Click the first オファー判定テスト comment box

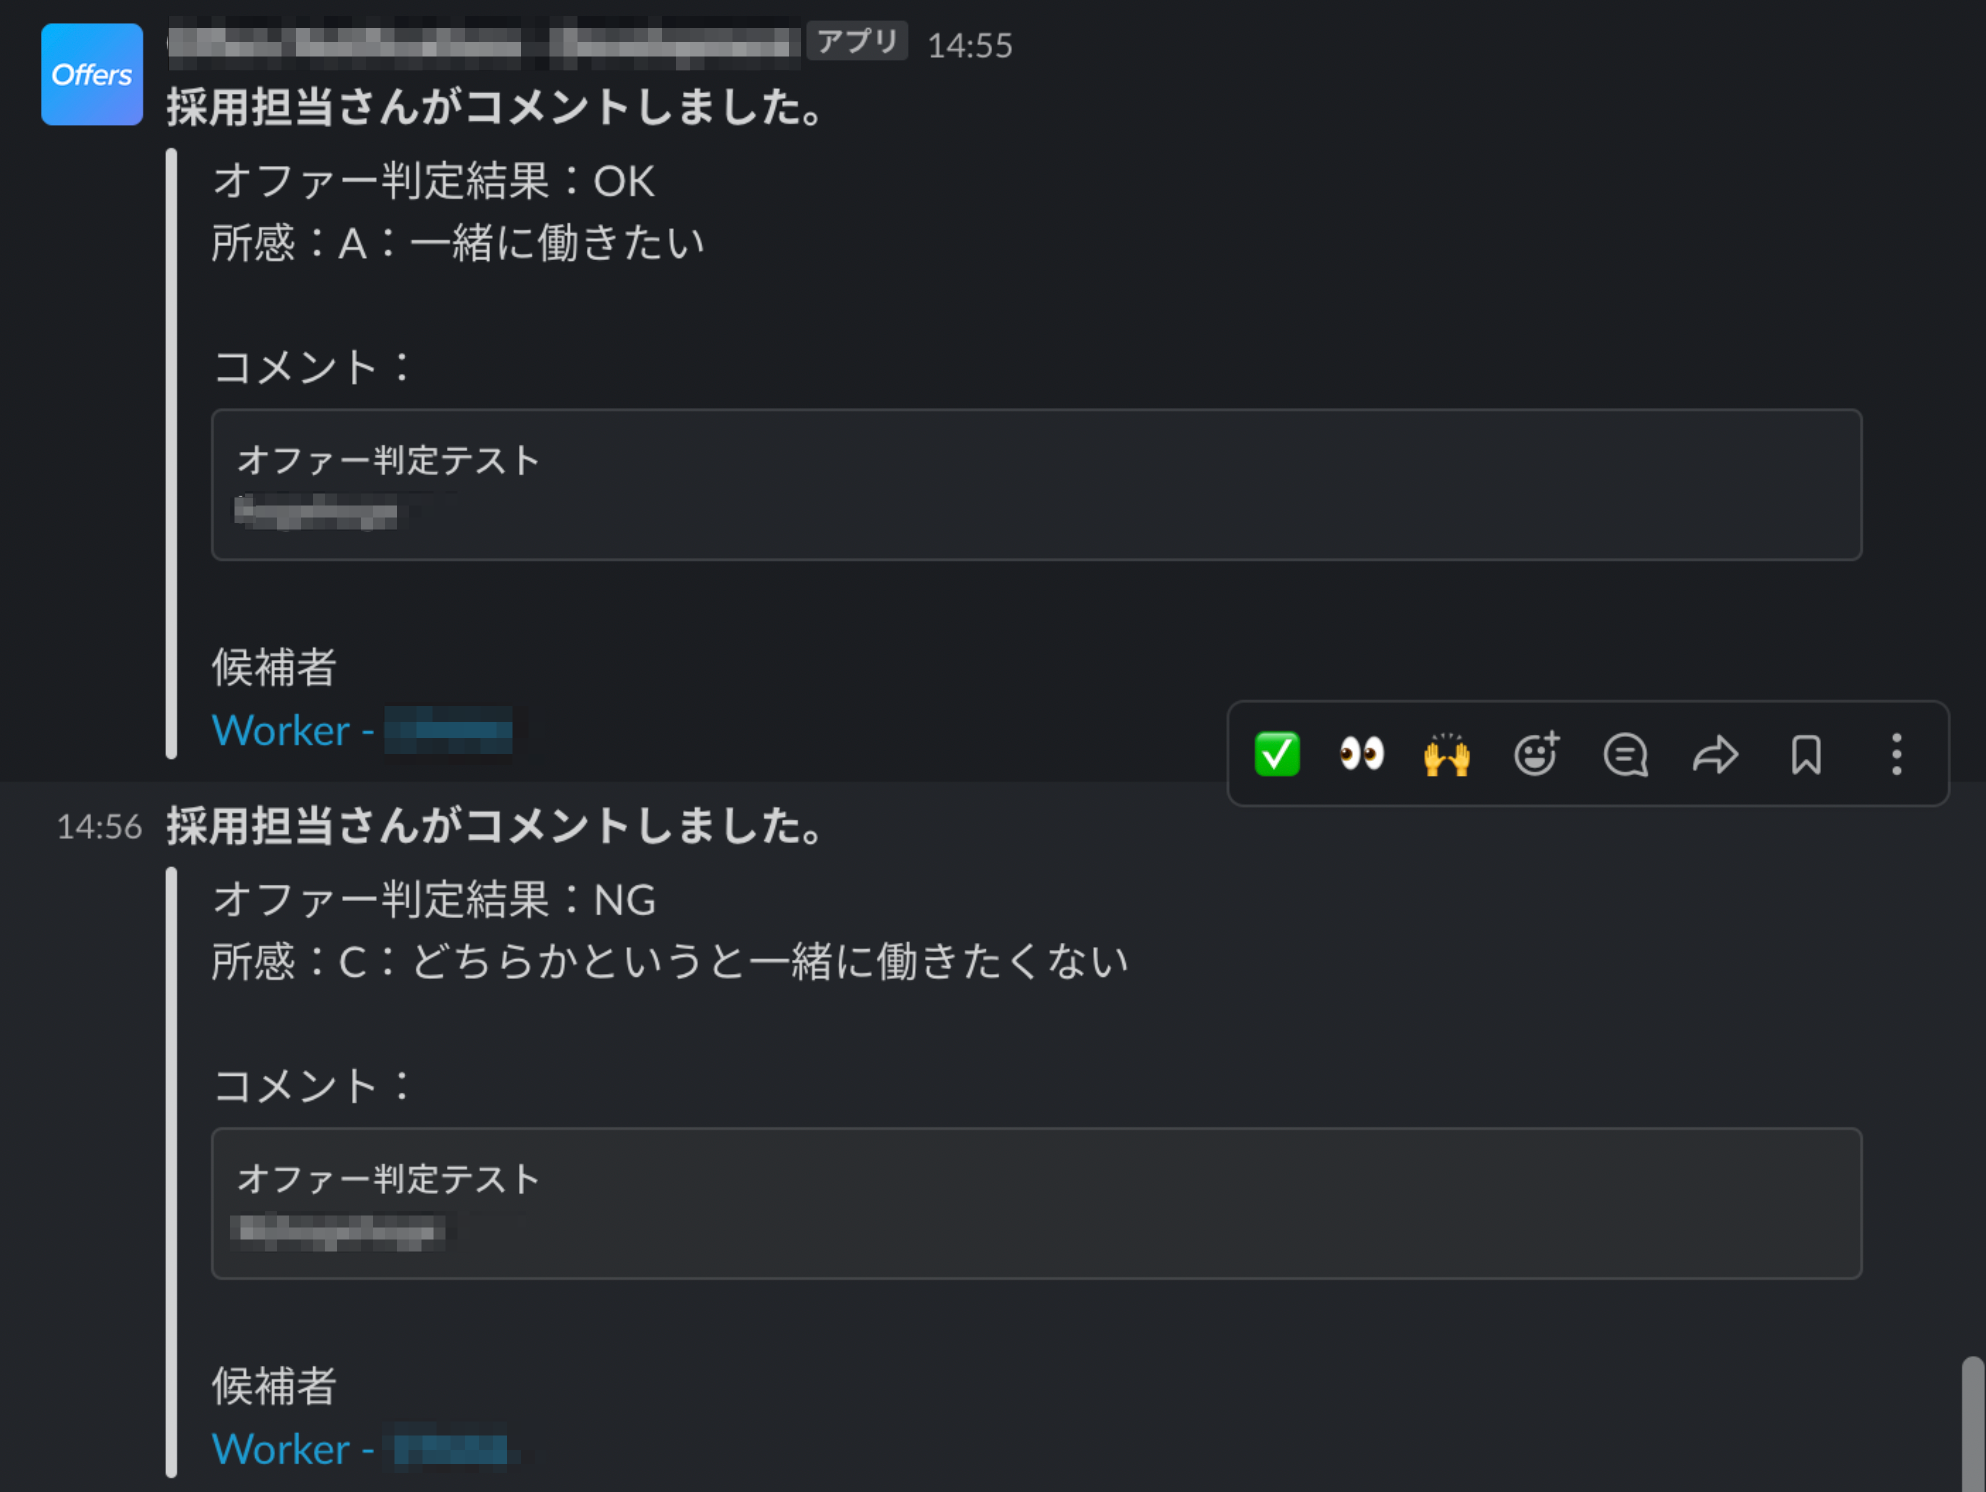pos(1036,484)
